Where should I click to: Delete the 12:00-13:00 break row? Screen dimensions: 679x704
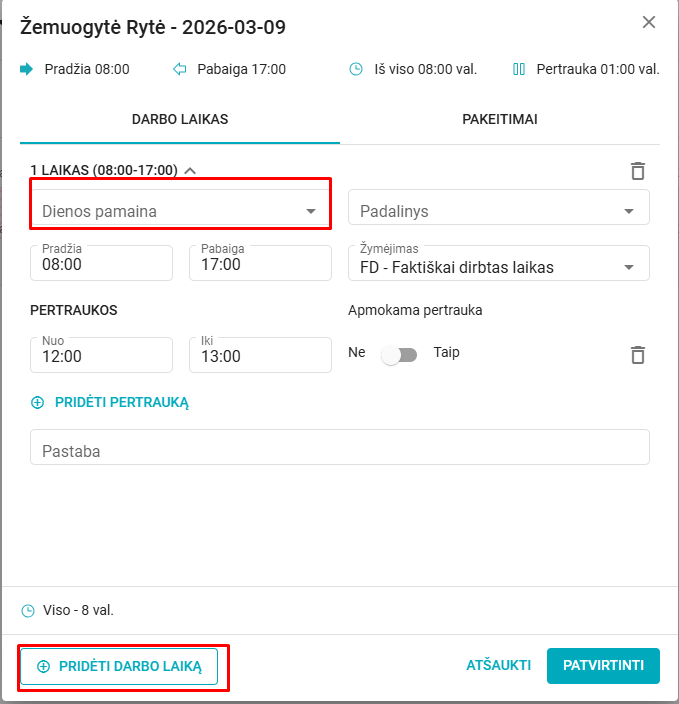pyautogui.click(x=638, y=355)
